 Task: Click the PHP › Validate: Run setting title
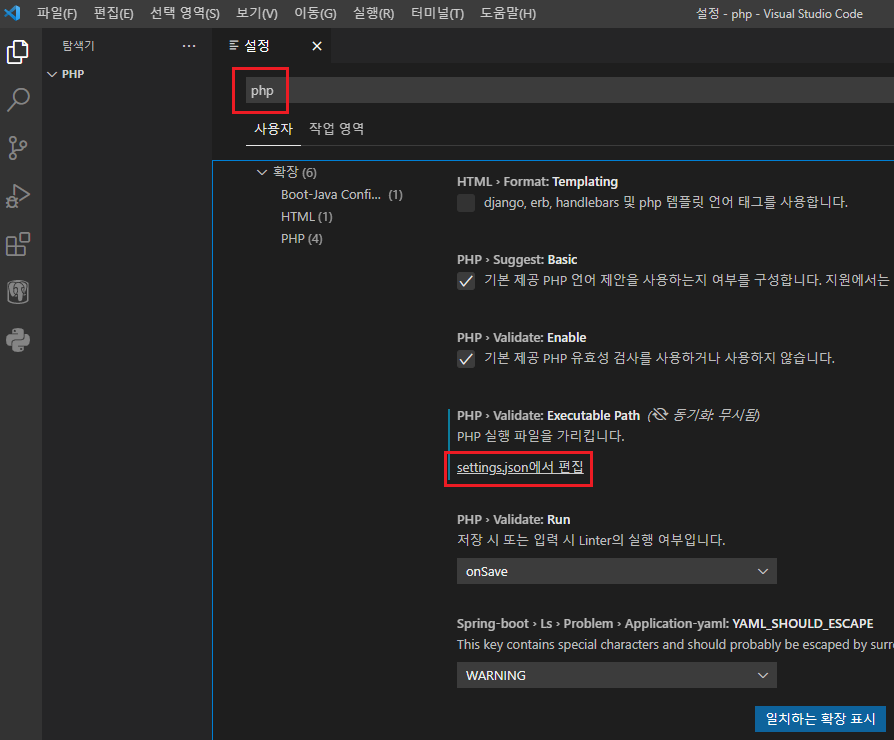pos(514,519)
